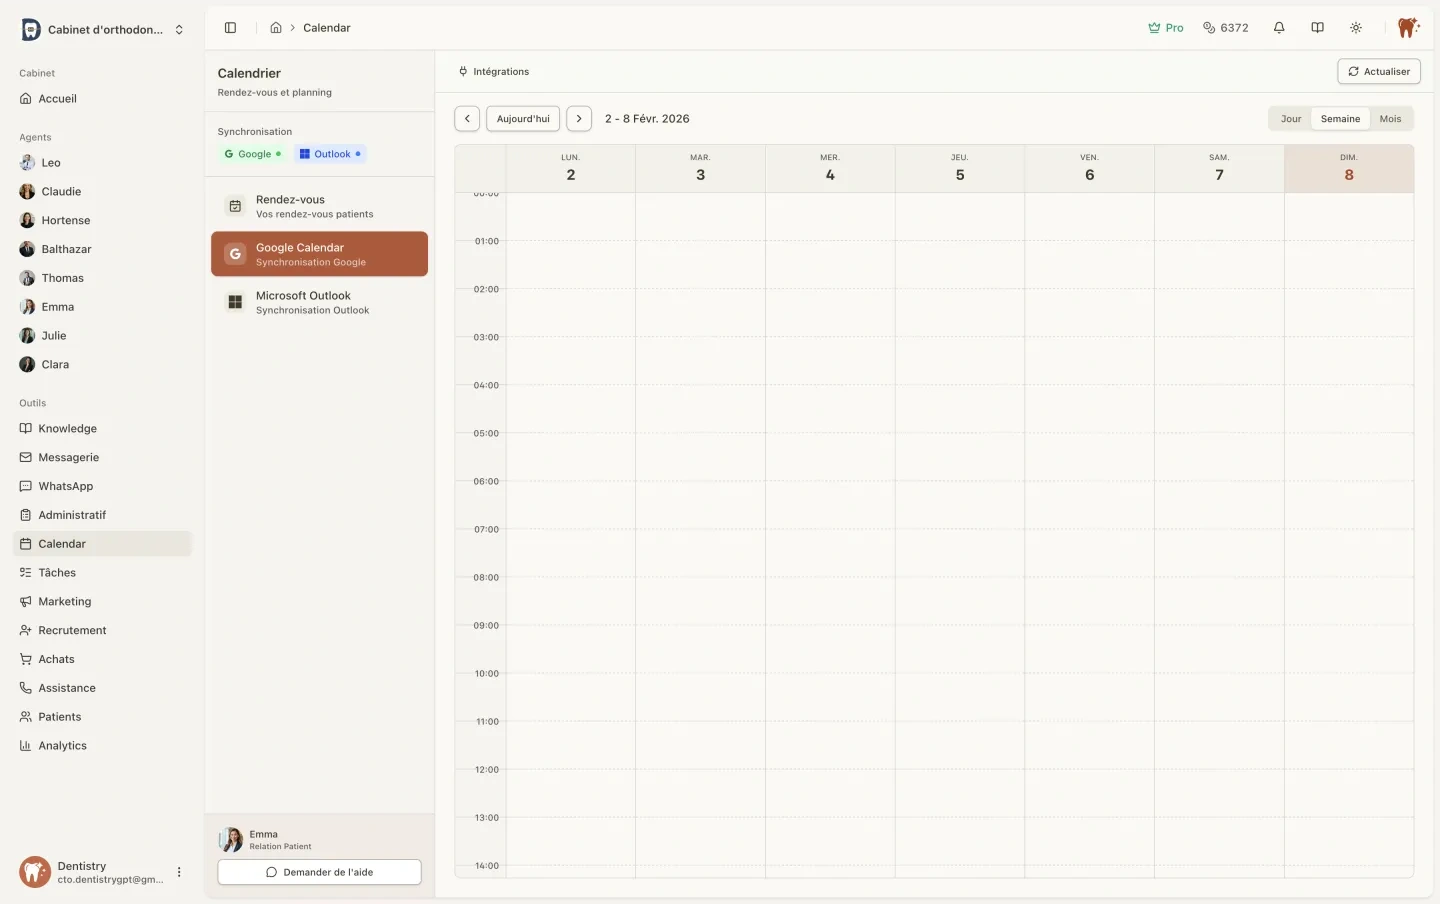The width and height of the screenshot is (1440, 904).
Task: Open Messagerie from the sidebar
Action: coord(68,457)
